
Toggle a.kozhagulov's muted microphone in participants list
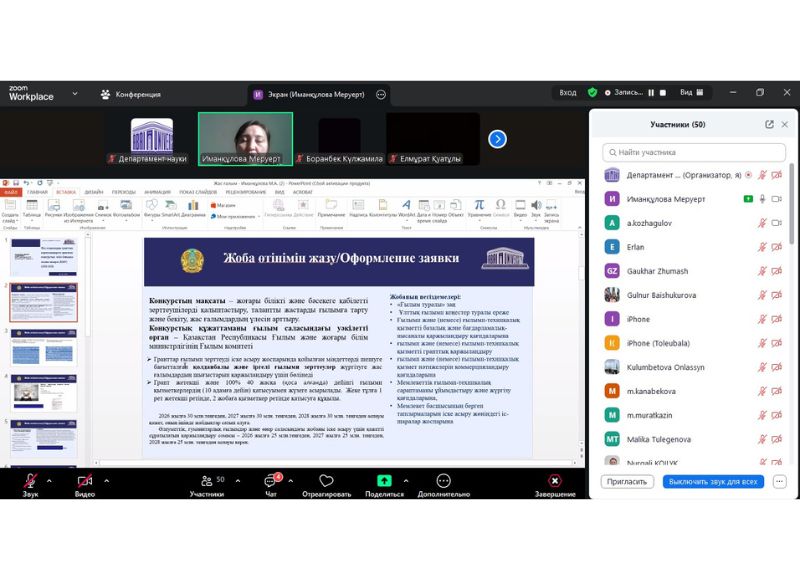click(762, 223)
